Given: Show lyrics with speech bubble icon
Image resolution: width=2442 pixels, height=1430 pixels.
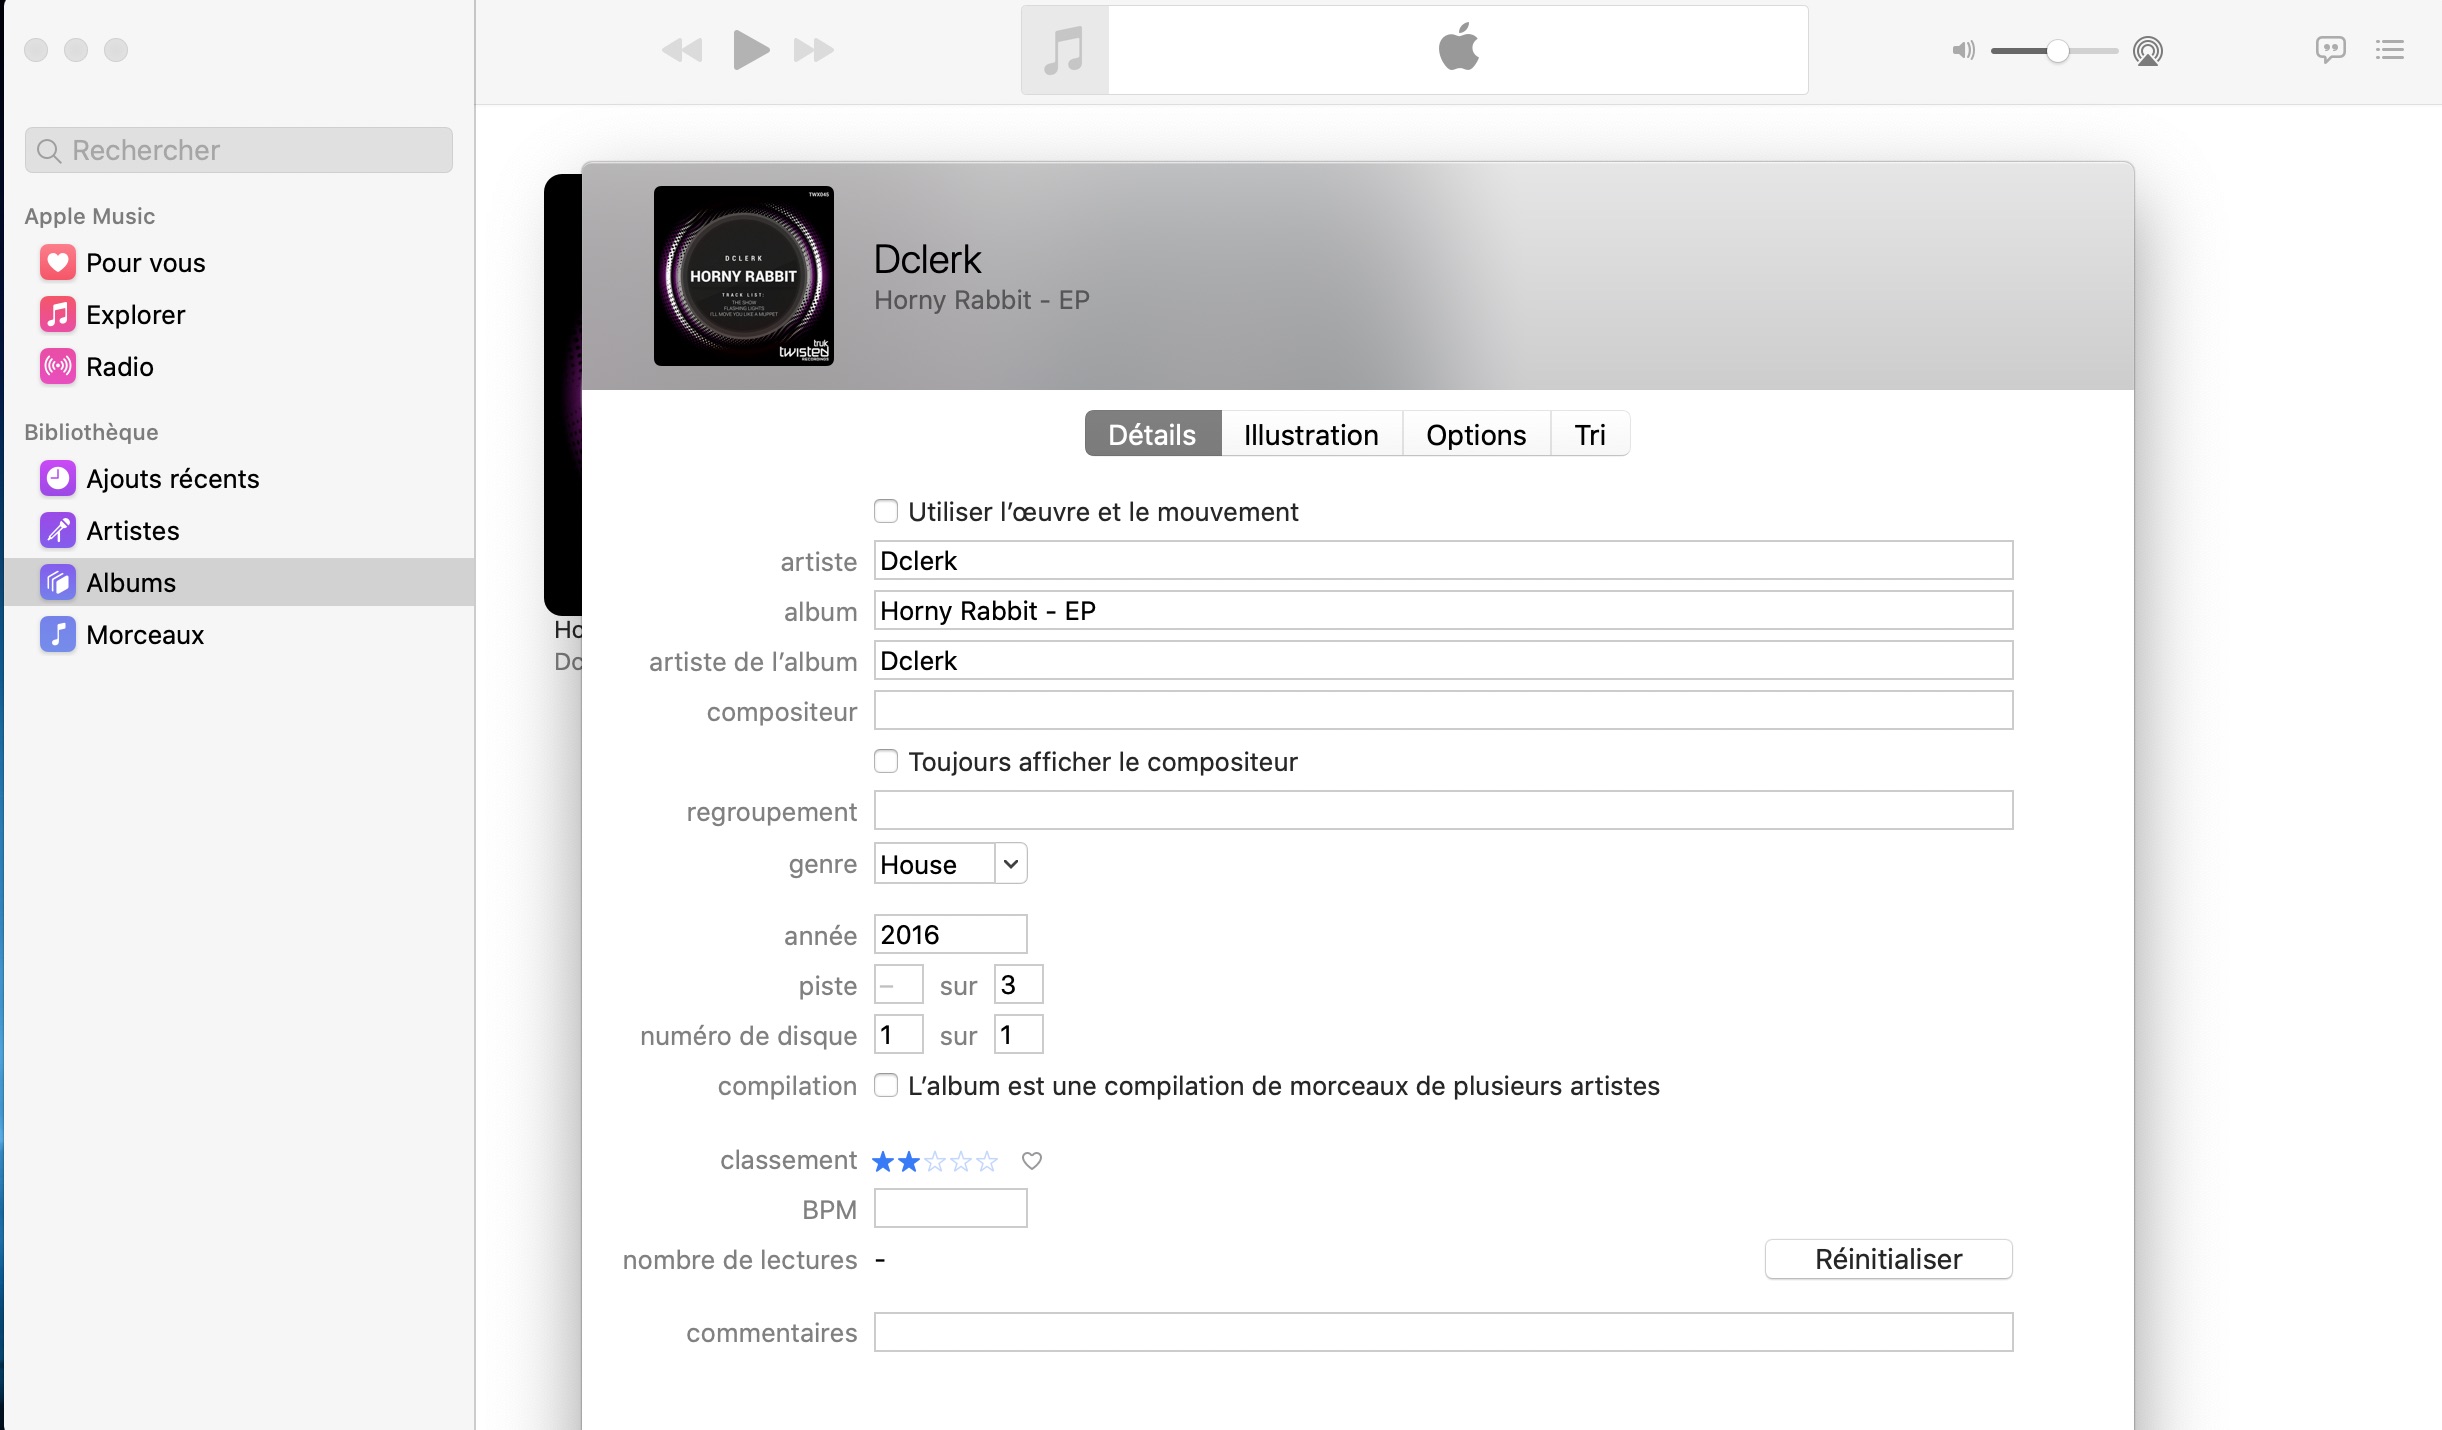Looking at the screenshot, I should coord(2330,50).
